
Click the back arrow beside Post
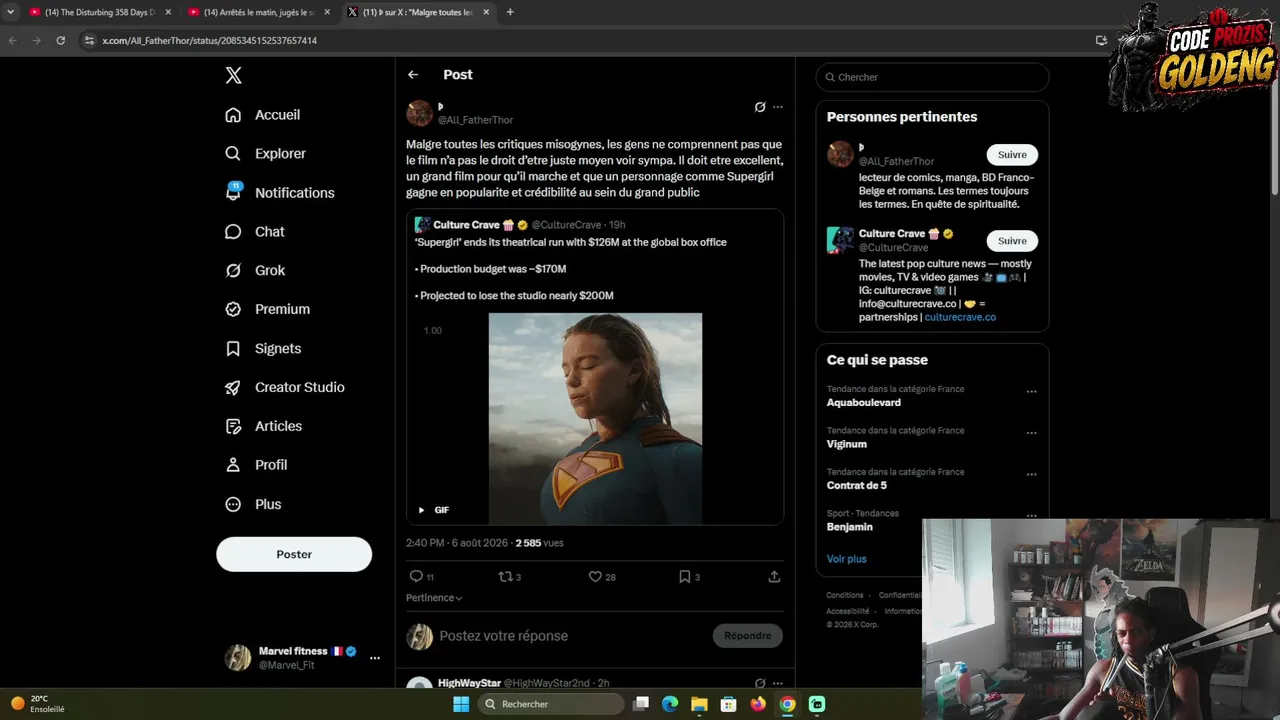[413, 75]
